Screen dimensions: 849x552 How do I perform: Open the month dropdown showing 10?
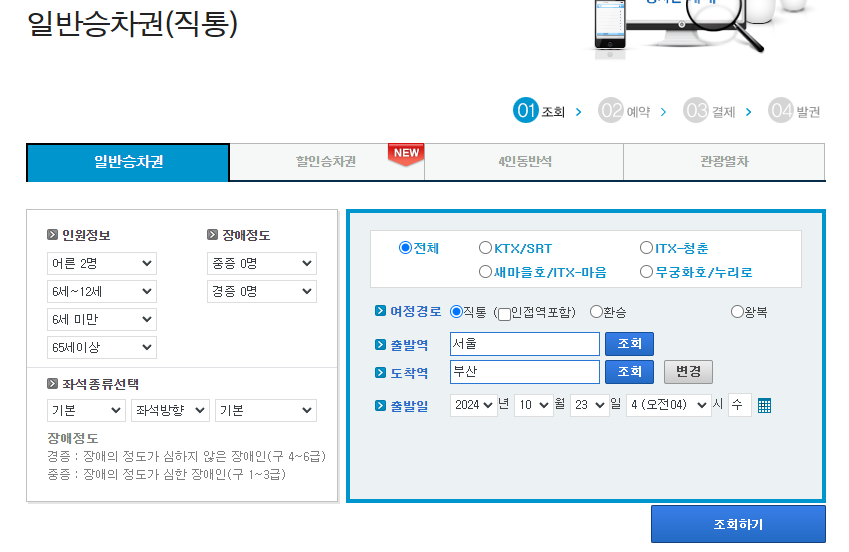pos(534,405)
